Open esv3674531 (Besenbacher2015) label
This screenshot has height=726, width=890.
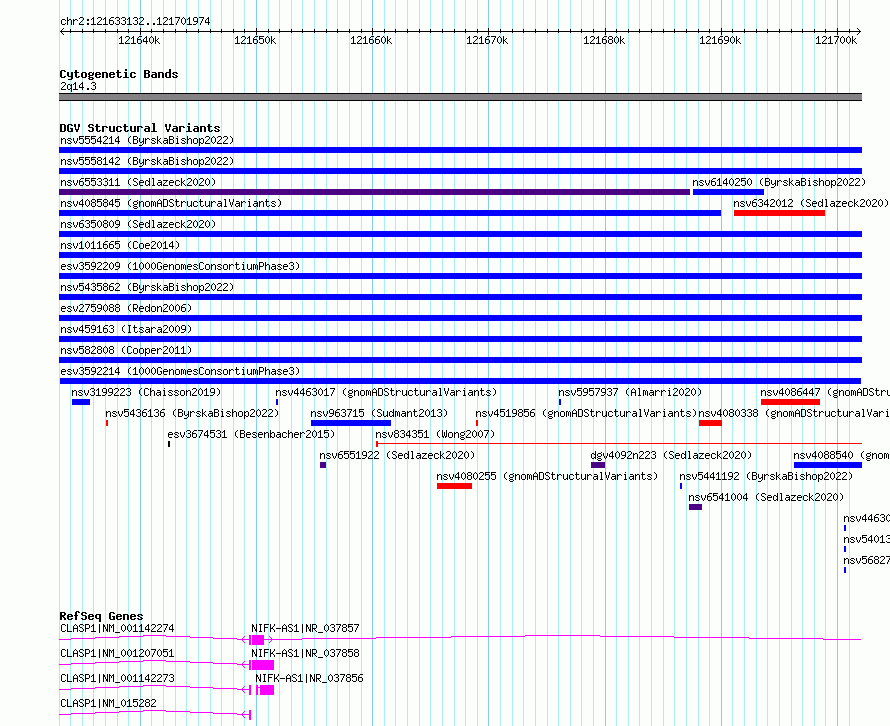pos(251,434)
